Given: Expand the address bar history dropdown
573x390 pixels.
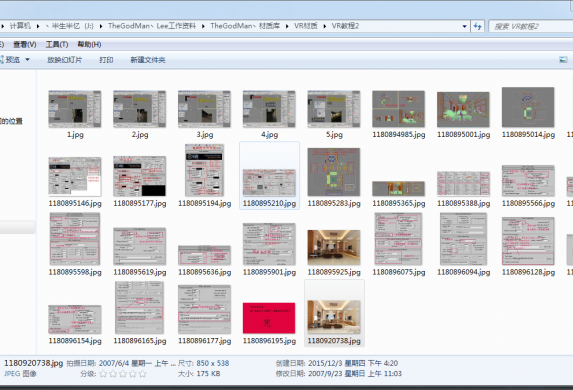Looking at the screenshot, I should (464, 26).
